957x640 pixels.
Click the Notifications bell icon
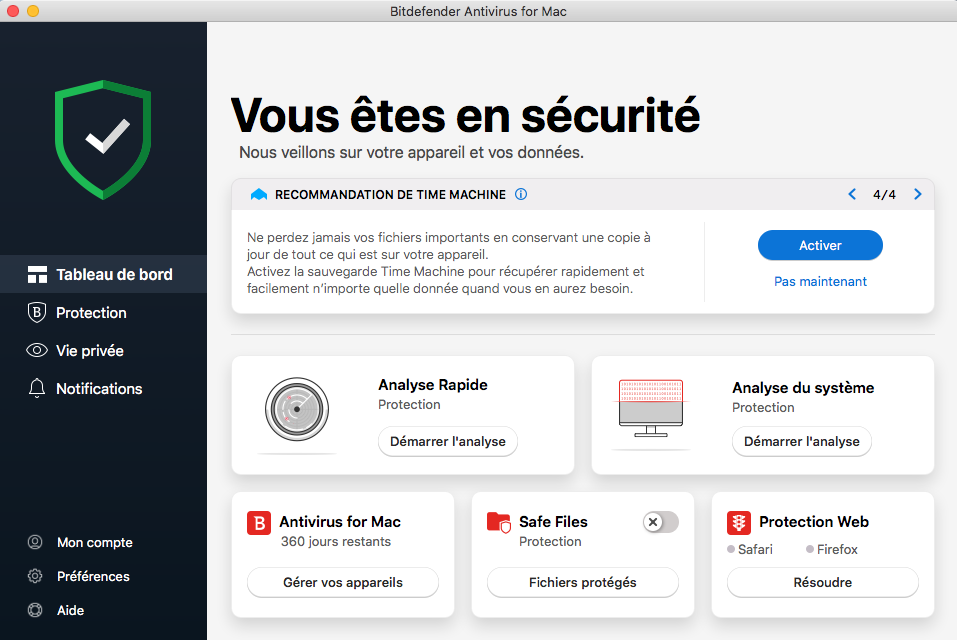pos(37,389)
